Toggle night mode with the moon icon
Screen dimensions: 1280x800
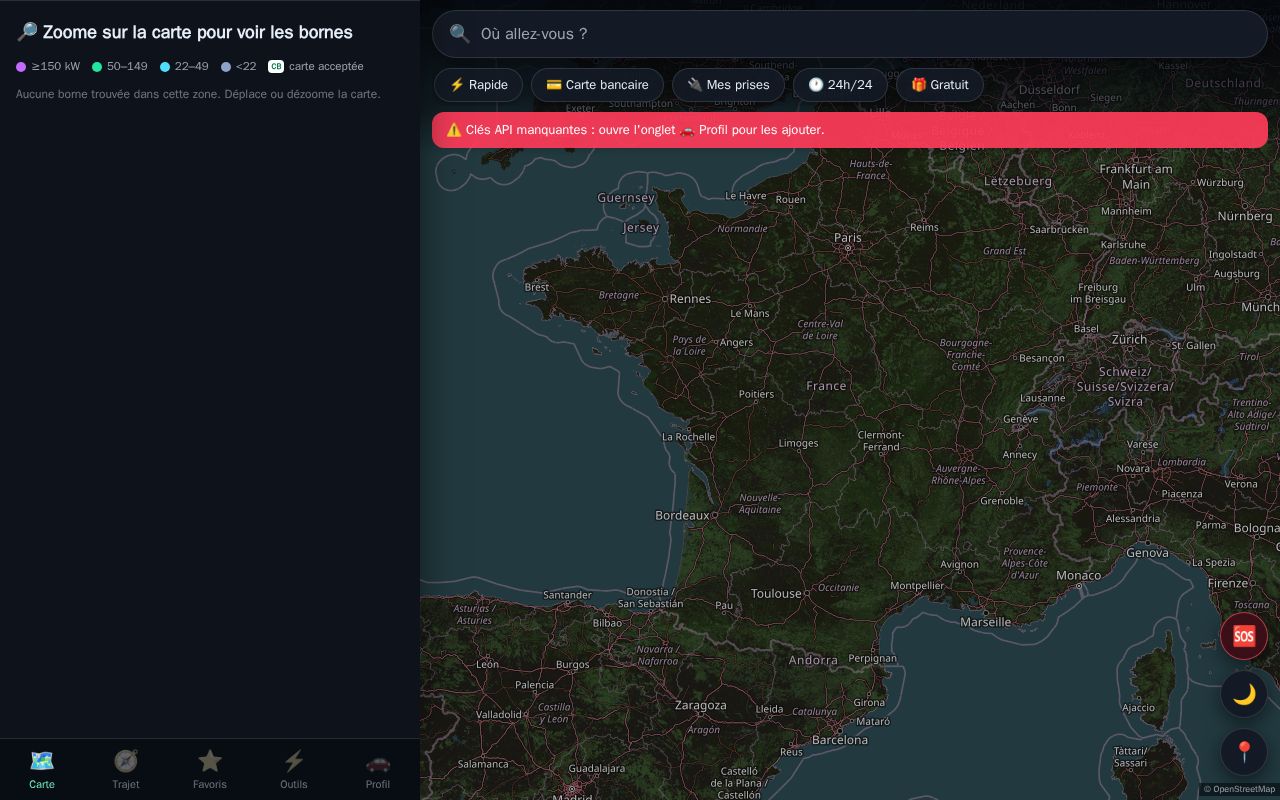pyautogui.click(x=1244, y=694)
